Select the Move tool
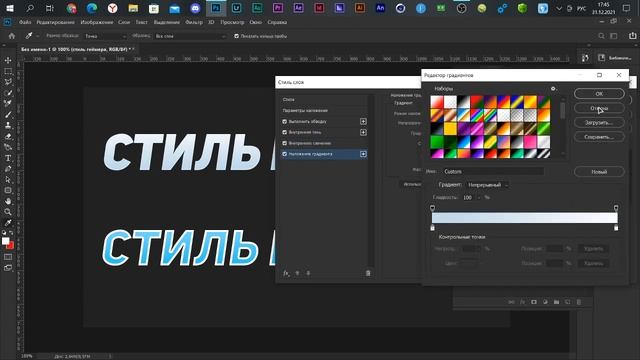 coord(8,60)
